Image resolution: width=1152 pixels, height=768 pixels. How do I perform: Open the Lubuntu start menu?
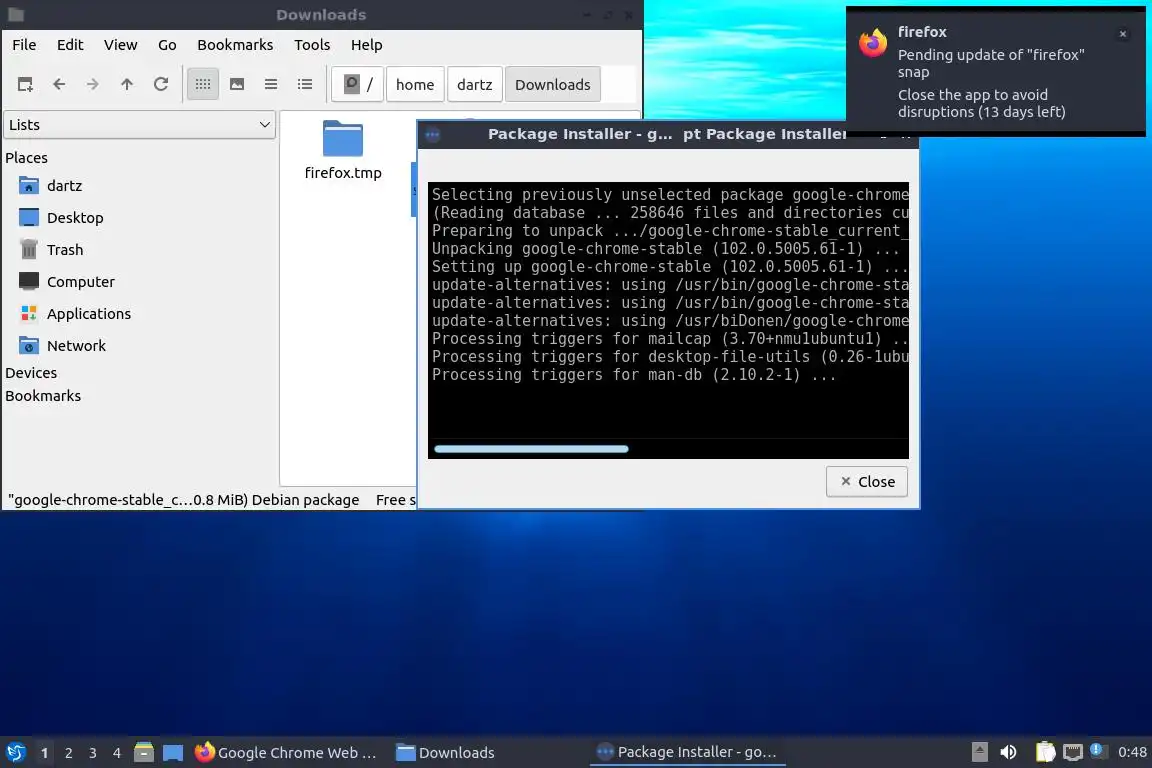(16, 753)
